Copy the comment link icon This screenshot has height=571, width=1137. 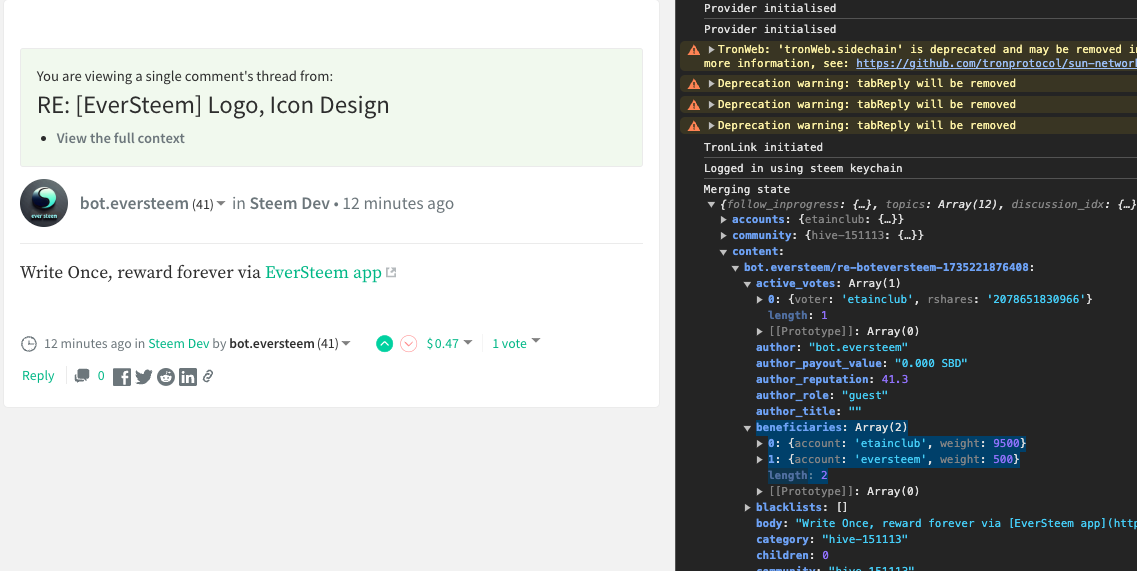(x=208, y=377)
